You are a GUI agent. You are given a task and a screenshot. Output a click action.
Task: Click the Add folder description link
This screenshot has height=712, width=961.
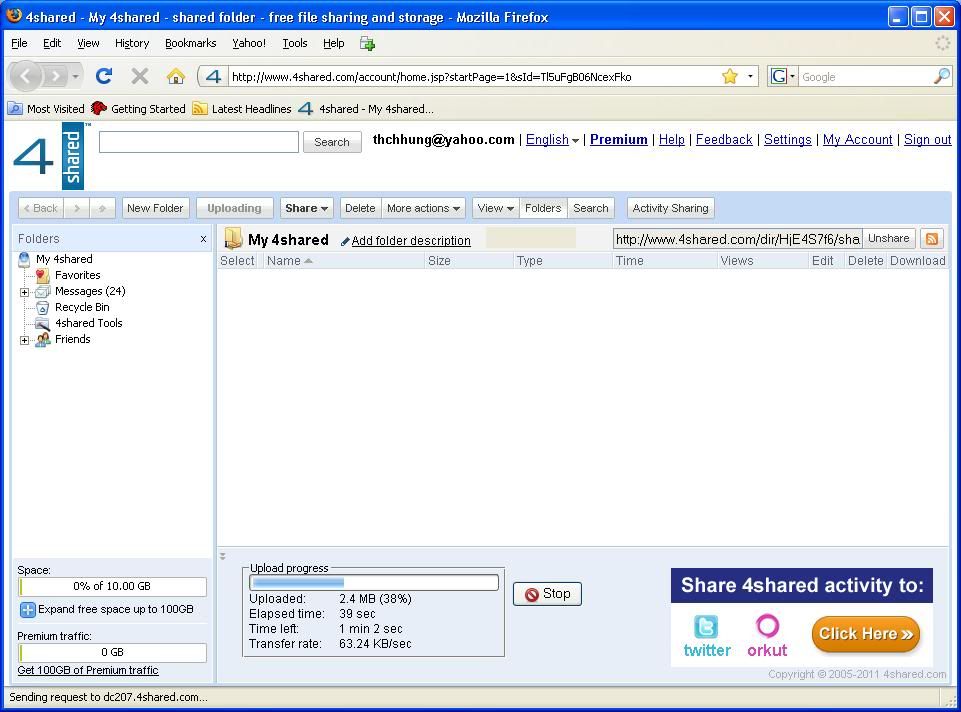point(411,241)
